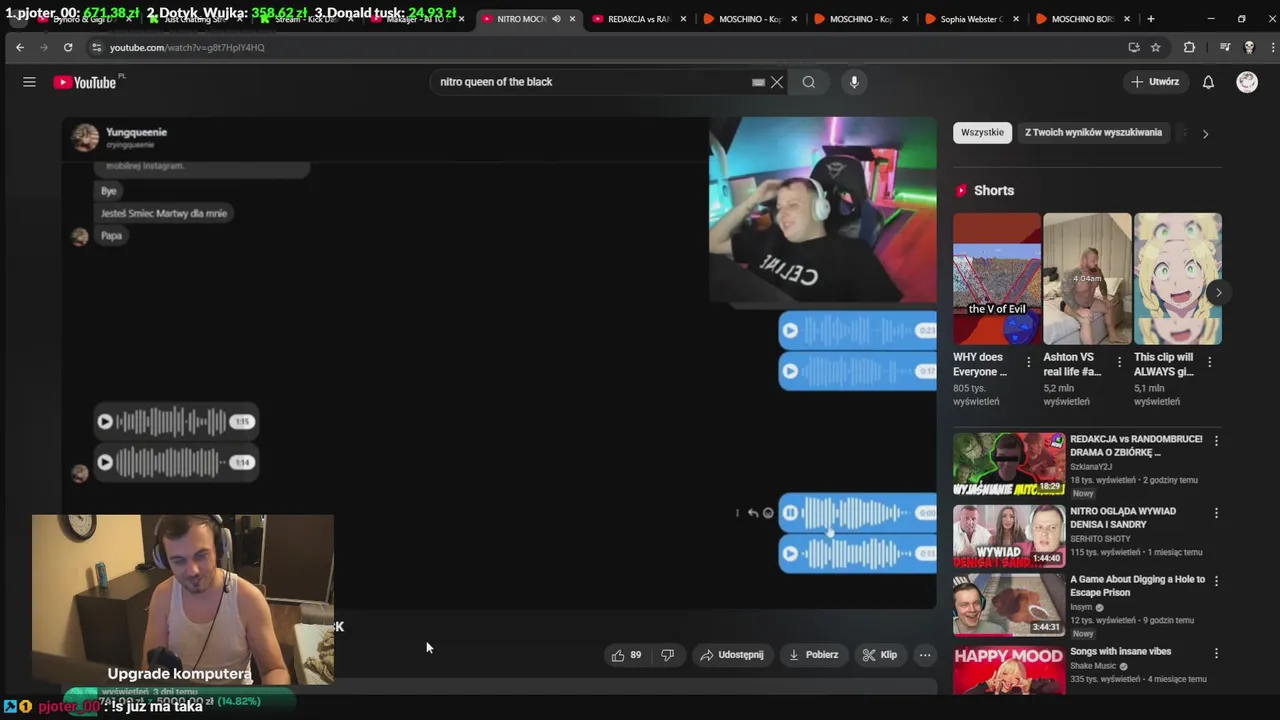Open more video actions ellipsis
This screenshot has width=1280, height=720.
point(925,655)
